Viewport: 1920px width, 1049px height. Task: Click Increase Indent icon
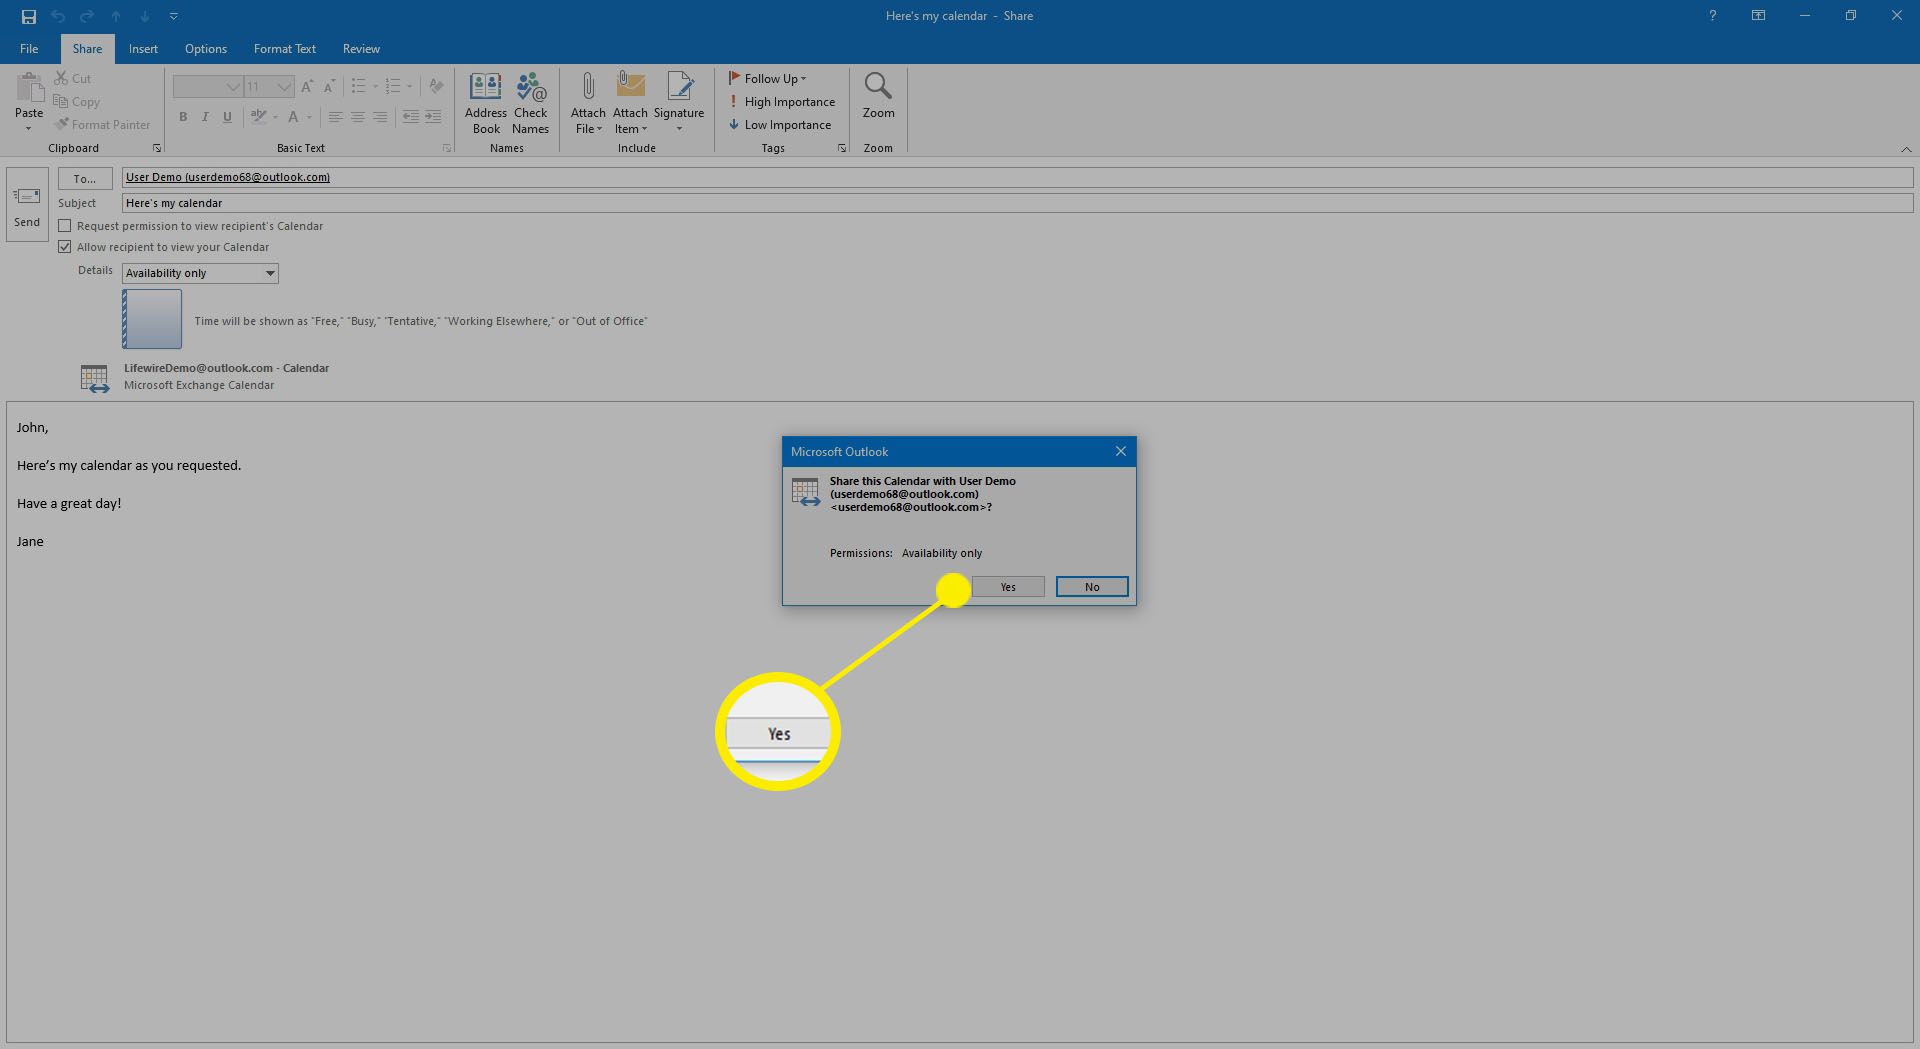(x=433, y=117)
